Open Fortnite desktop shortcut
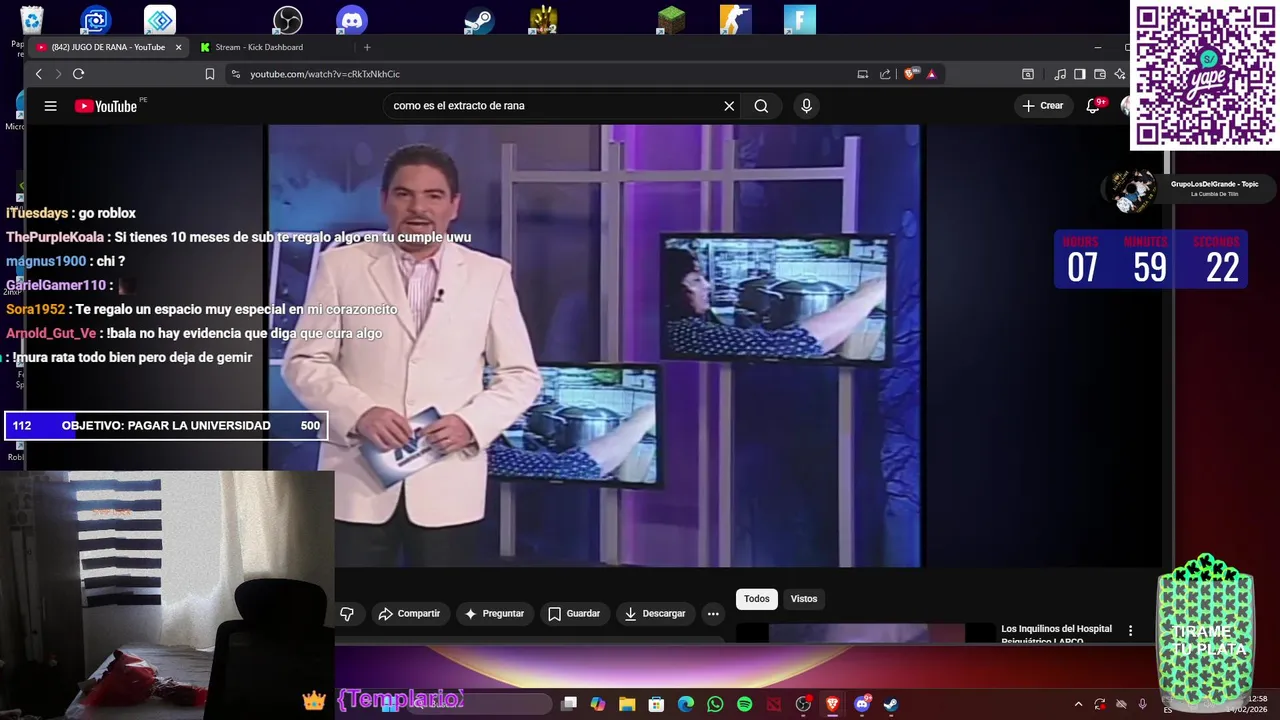 click(x=800, y=20)
